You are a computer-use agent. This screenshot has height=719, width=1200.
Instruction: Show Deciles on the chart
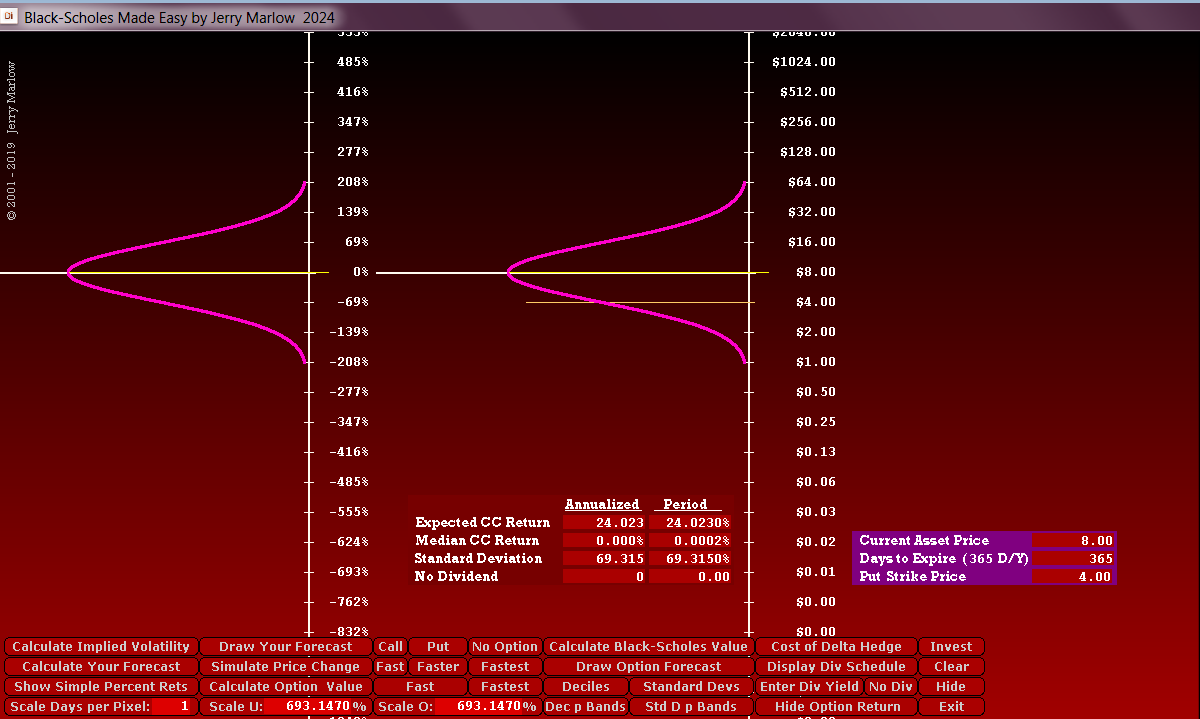tap(585, 687)
